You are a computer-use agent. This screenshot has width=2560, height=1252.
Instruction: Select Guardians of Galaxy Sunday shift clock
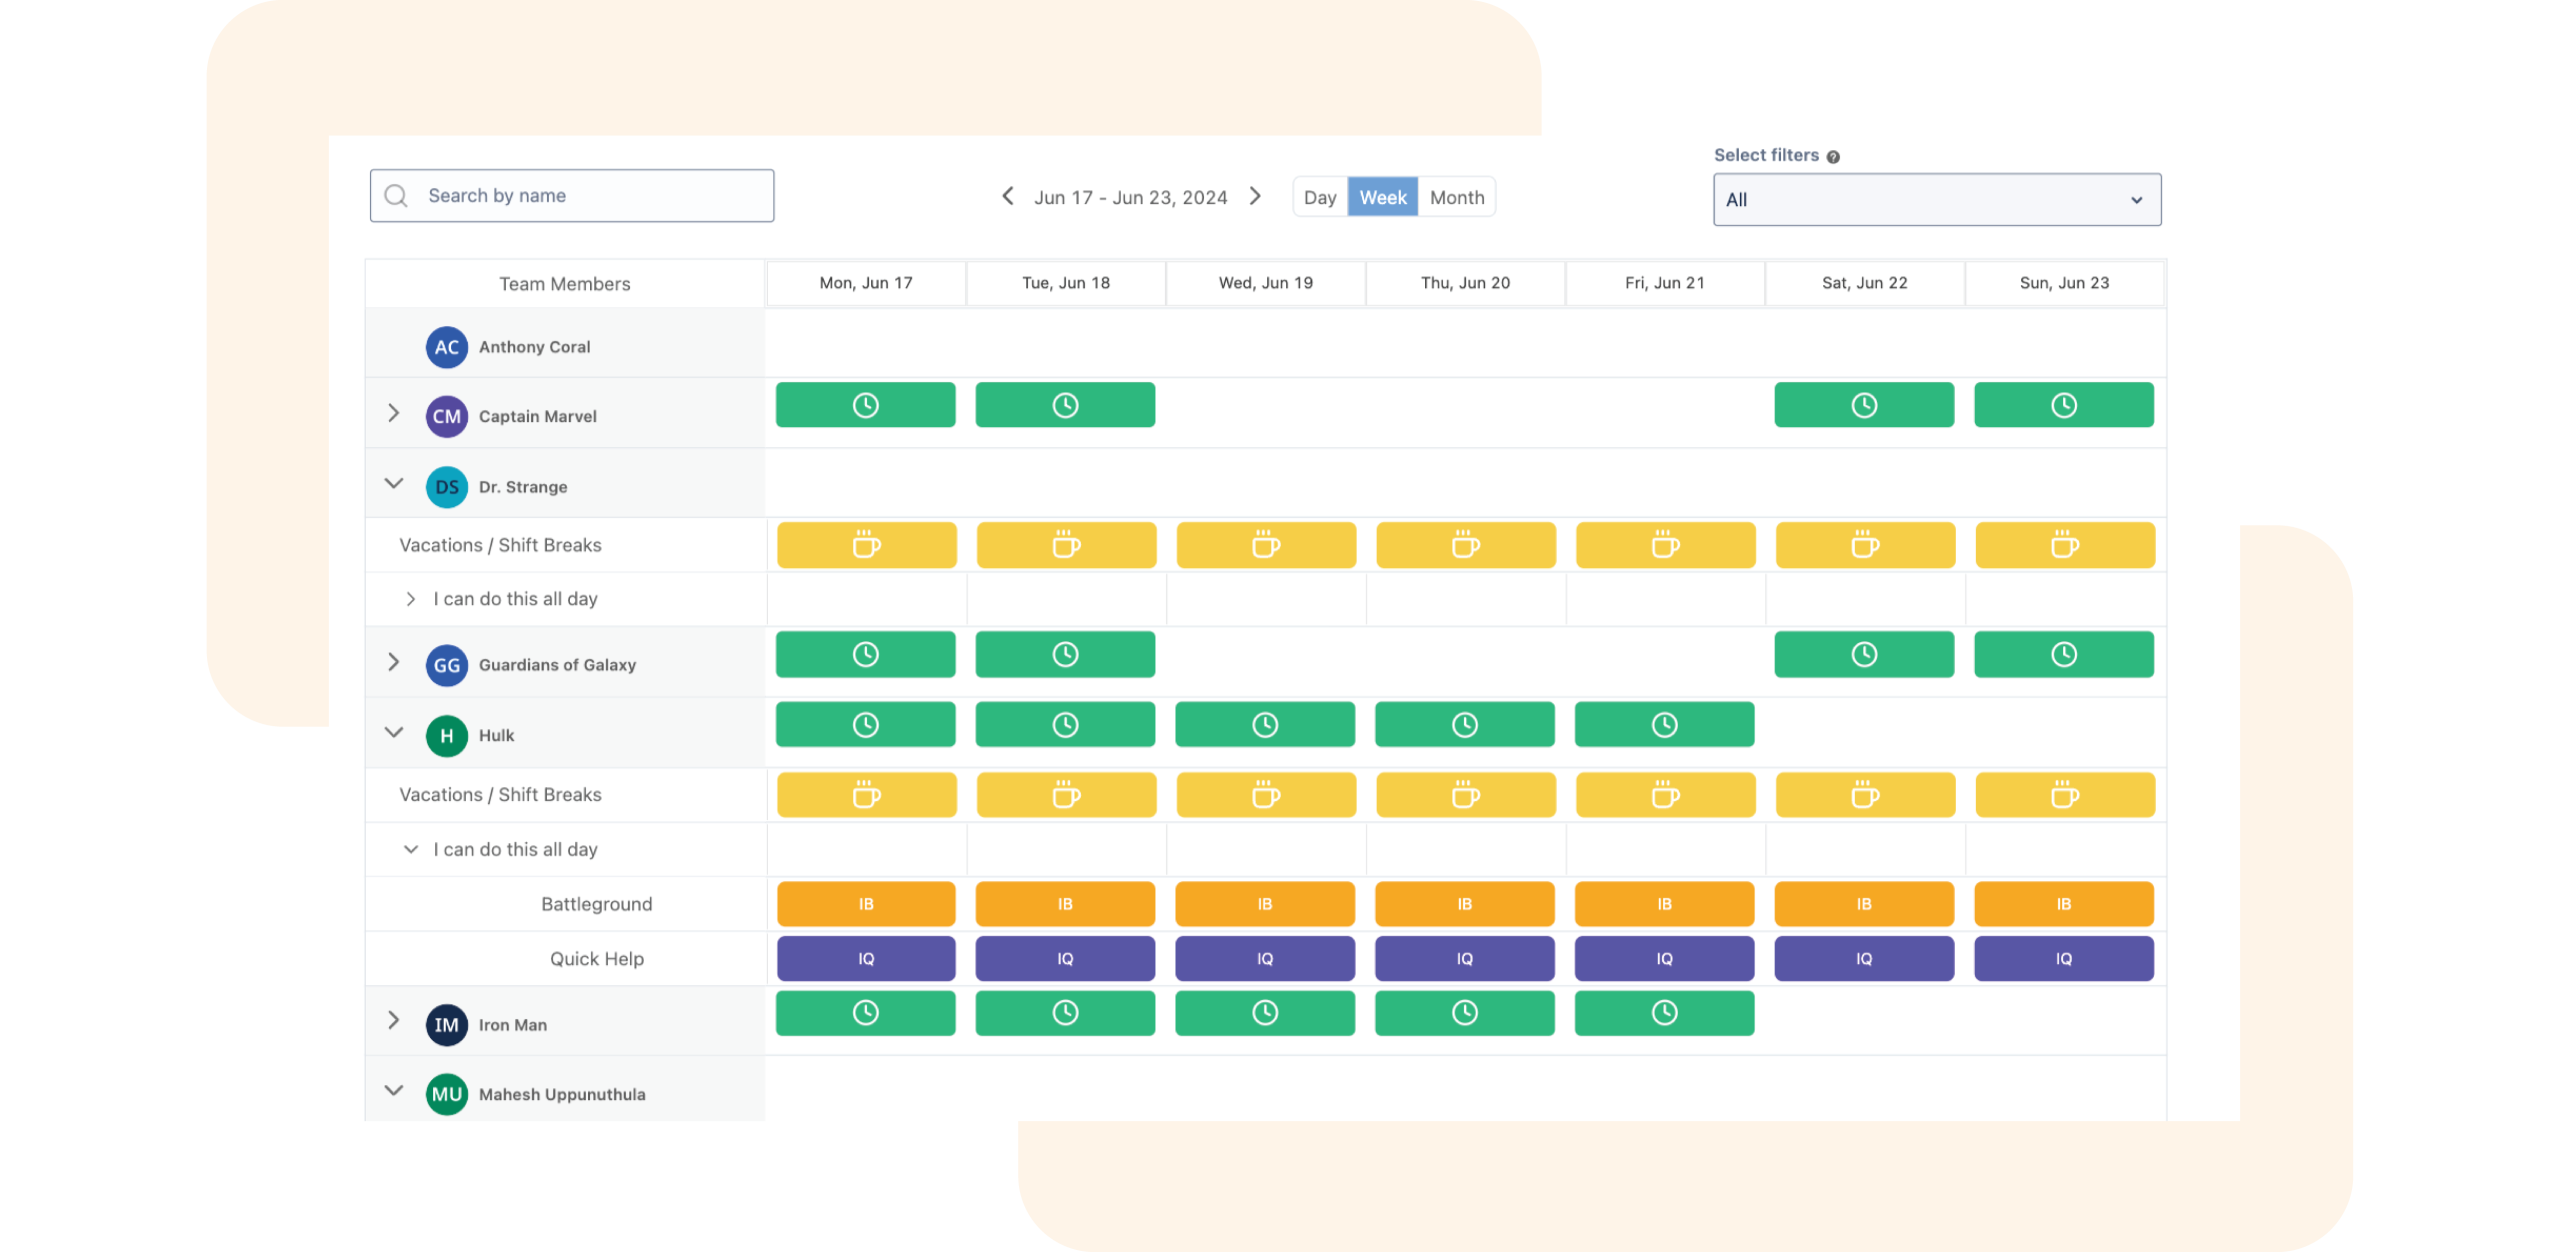[2063, 654]
